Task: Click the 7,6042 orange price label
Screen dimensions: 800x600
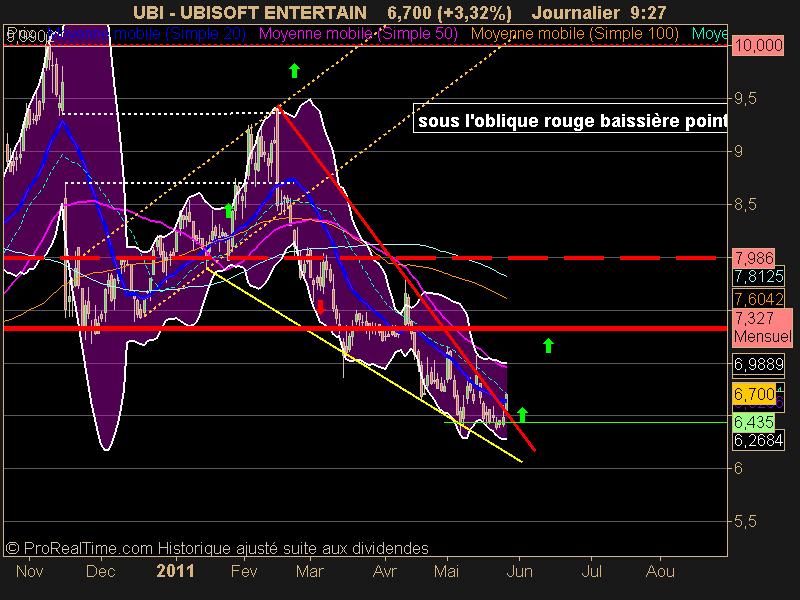Action: tap(758, 299)
